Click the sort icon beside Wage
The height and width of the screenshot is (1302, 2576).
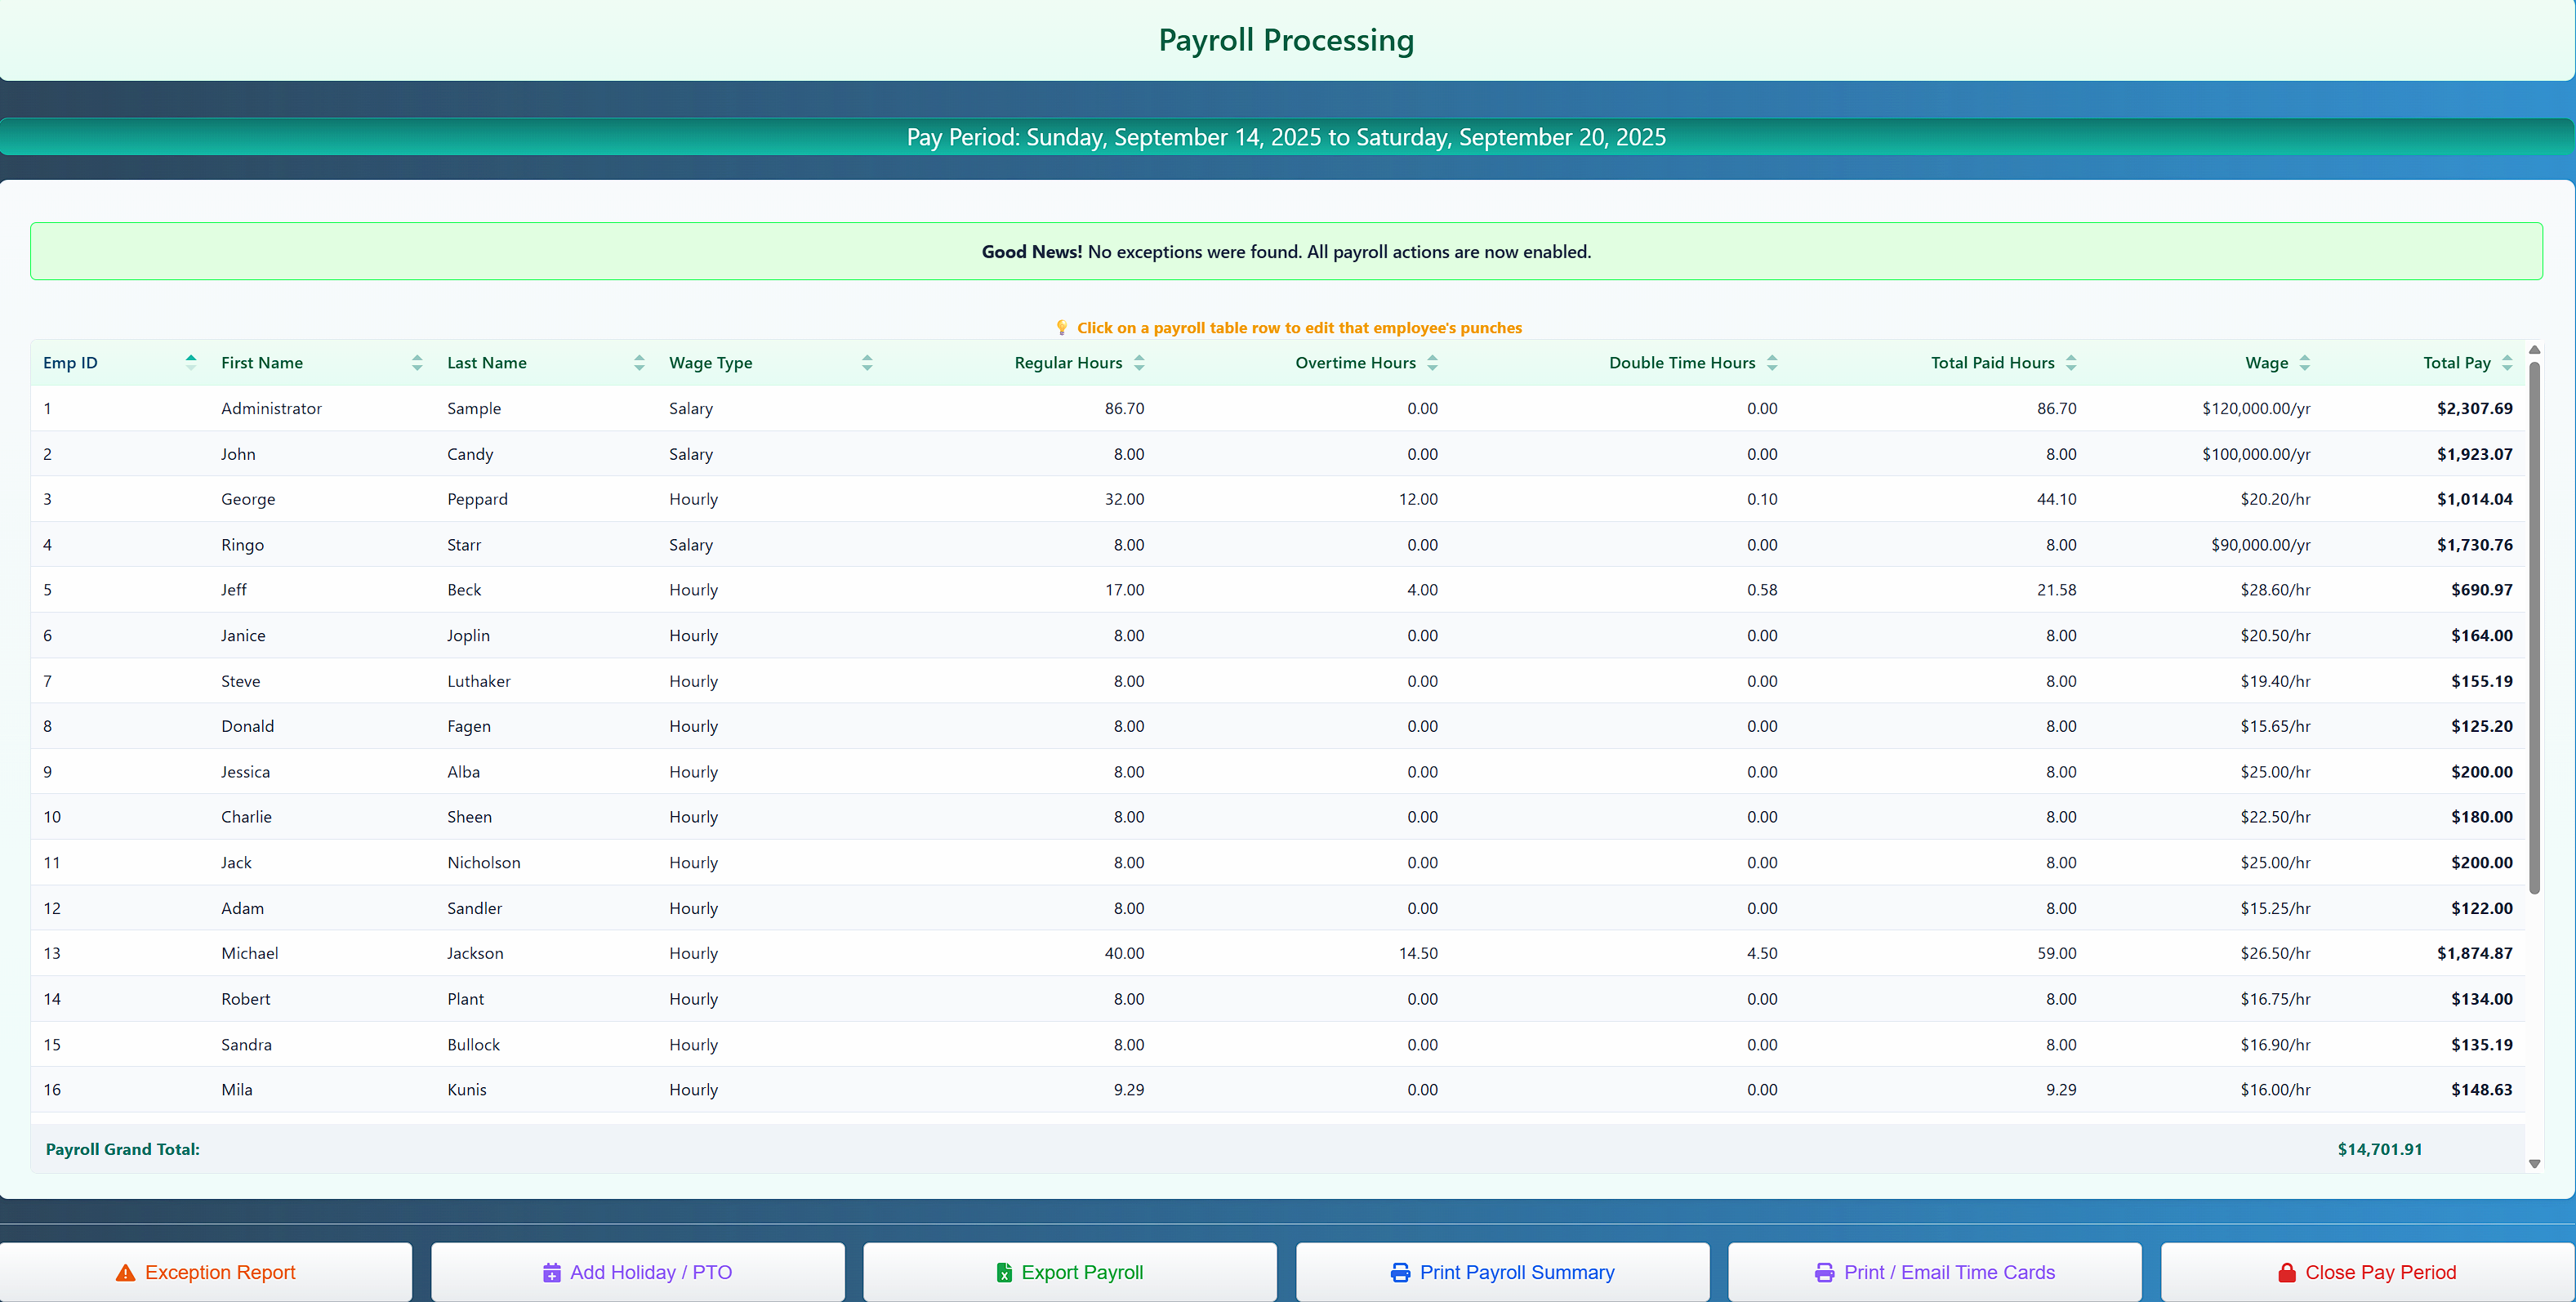pyautogui.click(x=2304, y=362)
